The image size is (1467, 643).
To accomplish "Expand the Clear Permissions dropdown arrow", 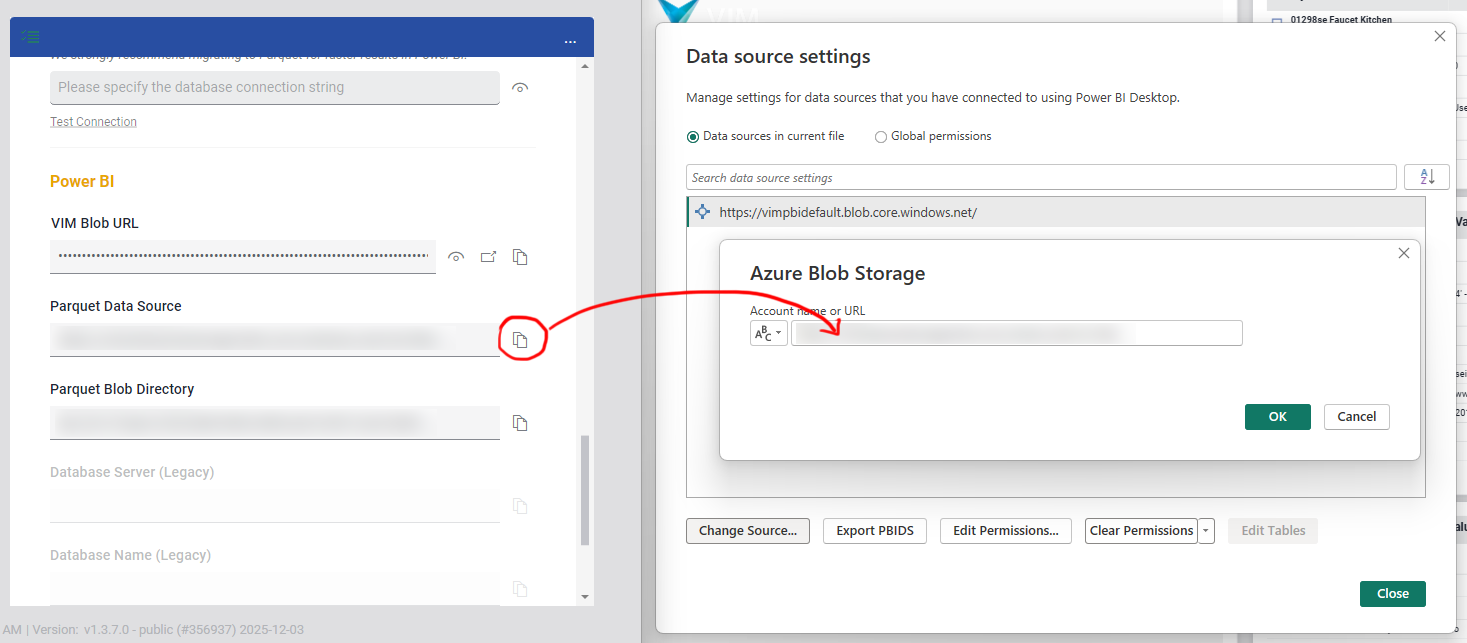I will 1207,531.
